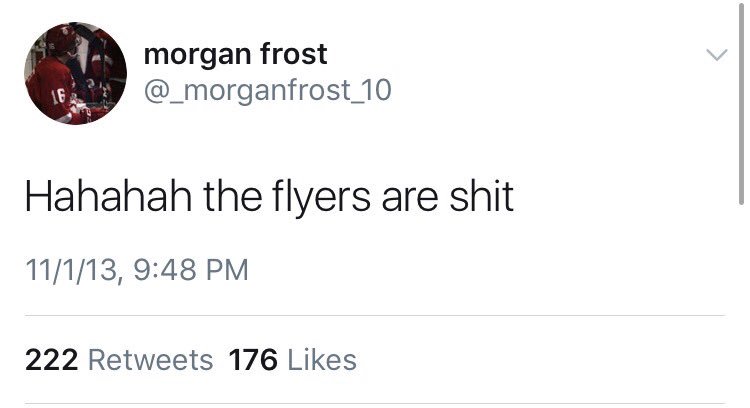Viewport: 750px width, 408px height.
Task: Select the tweet text about the flyers
Action: (269, 197)
